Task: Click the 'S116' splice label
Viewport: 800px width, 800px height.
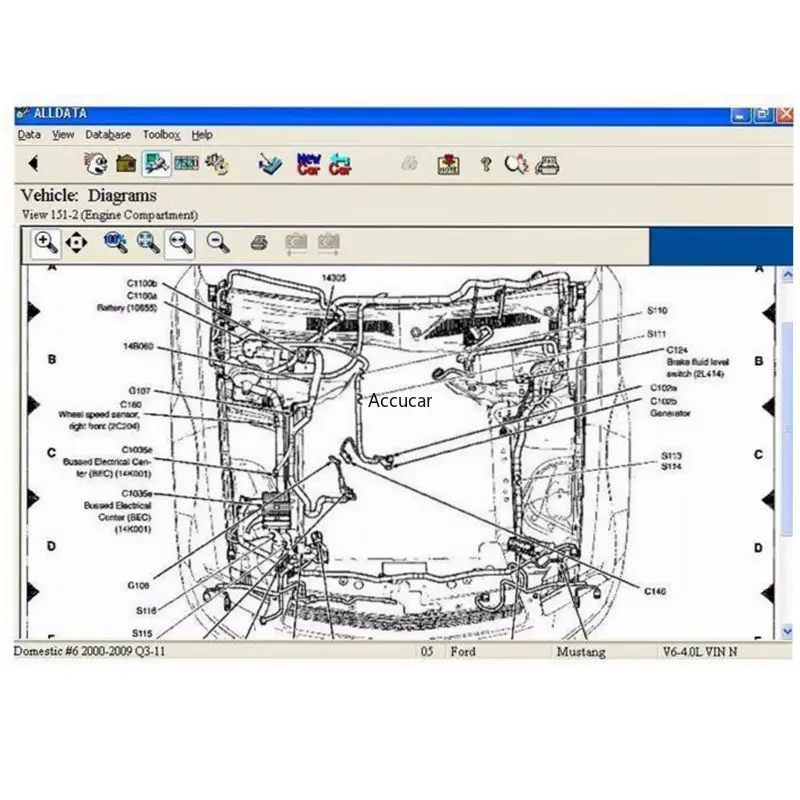Action: (x=146, y=610)
